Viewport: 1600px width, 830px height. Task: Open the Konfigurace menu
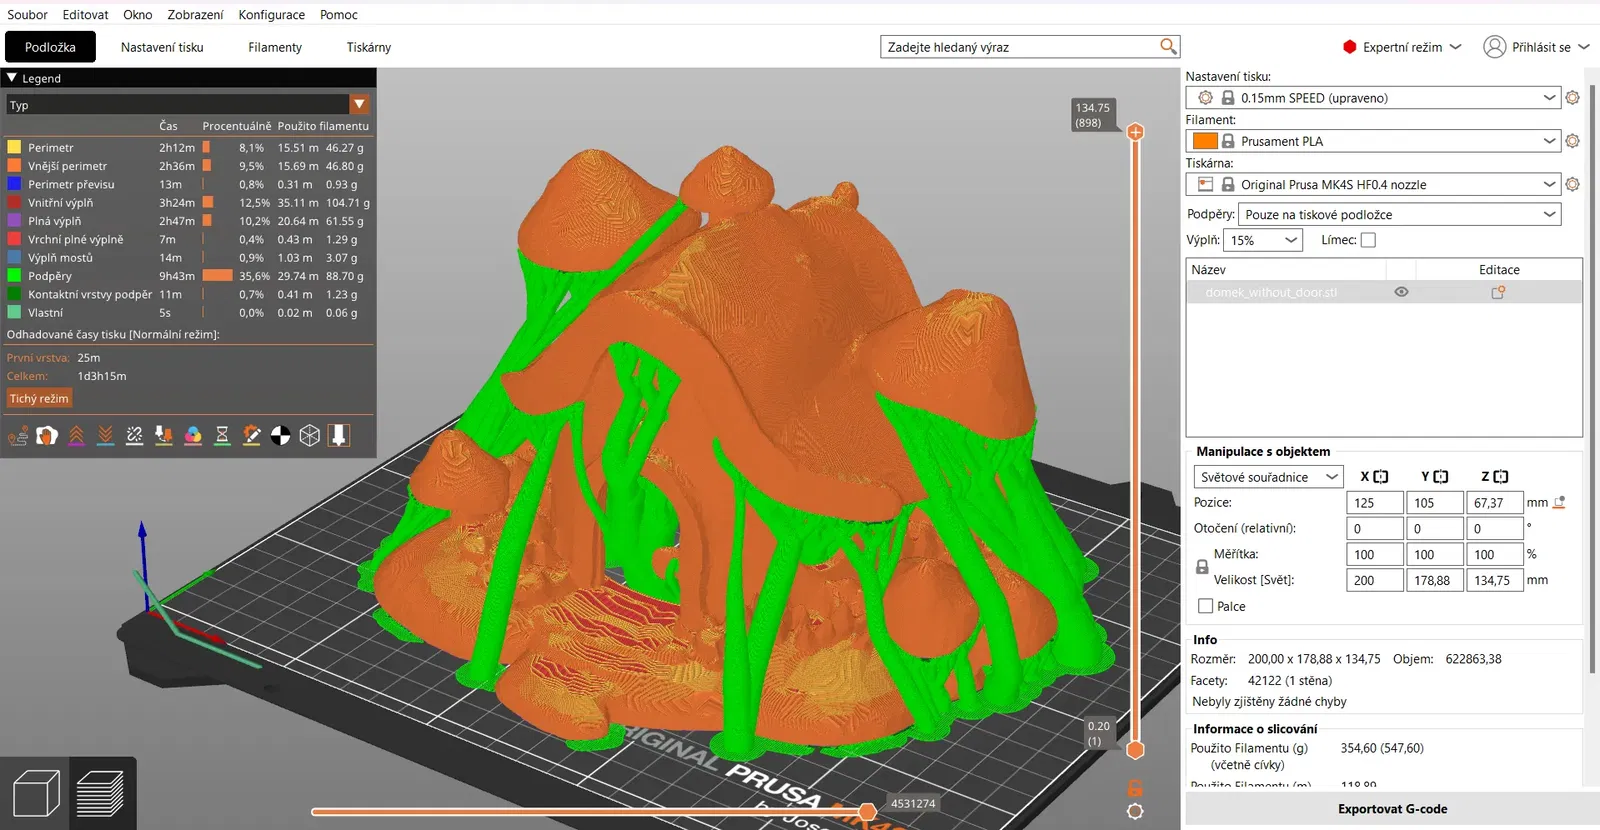pyautogui.click(x=271, y=15)
